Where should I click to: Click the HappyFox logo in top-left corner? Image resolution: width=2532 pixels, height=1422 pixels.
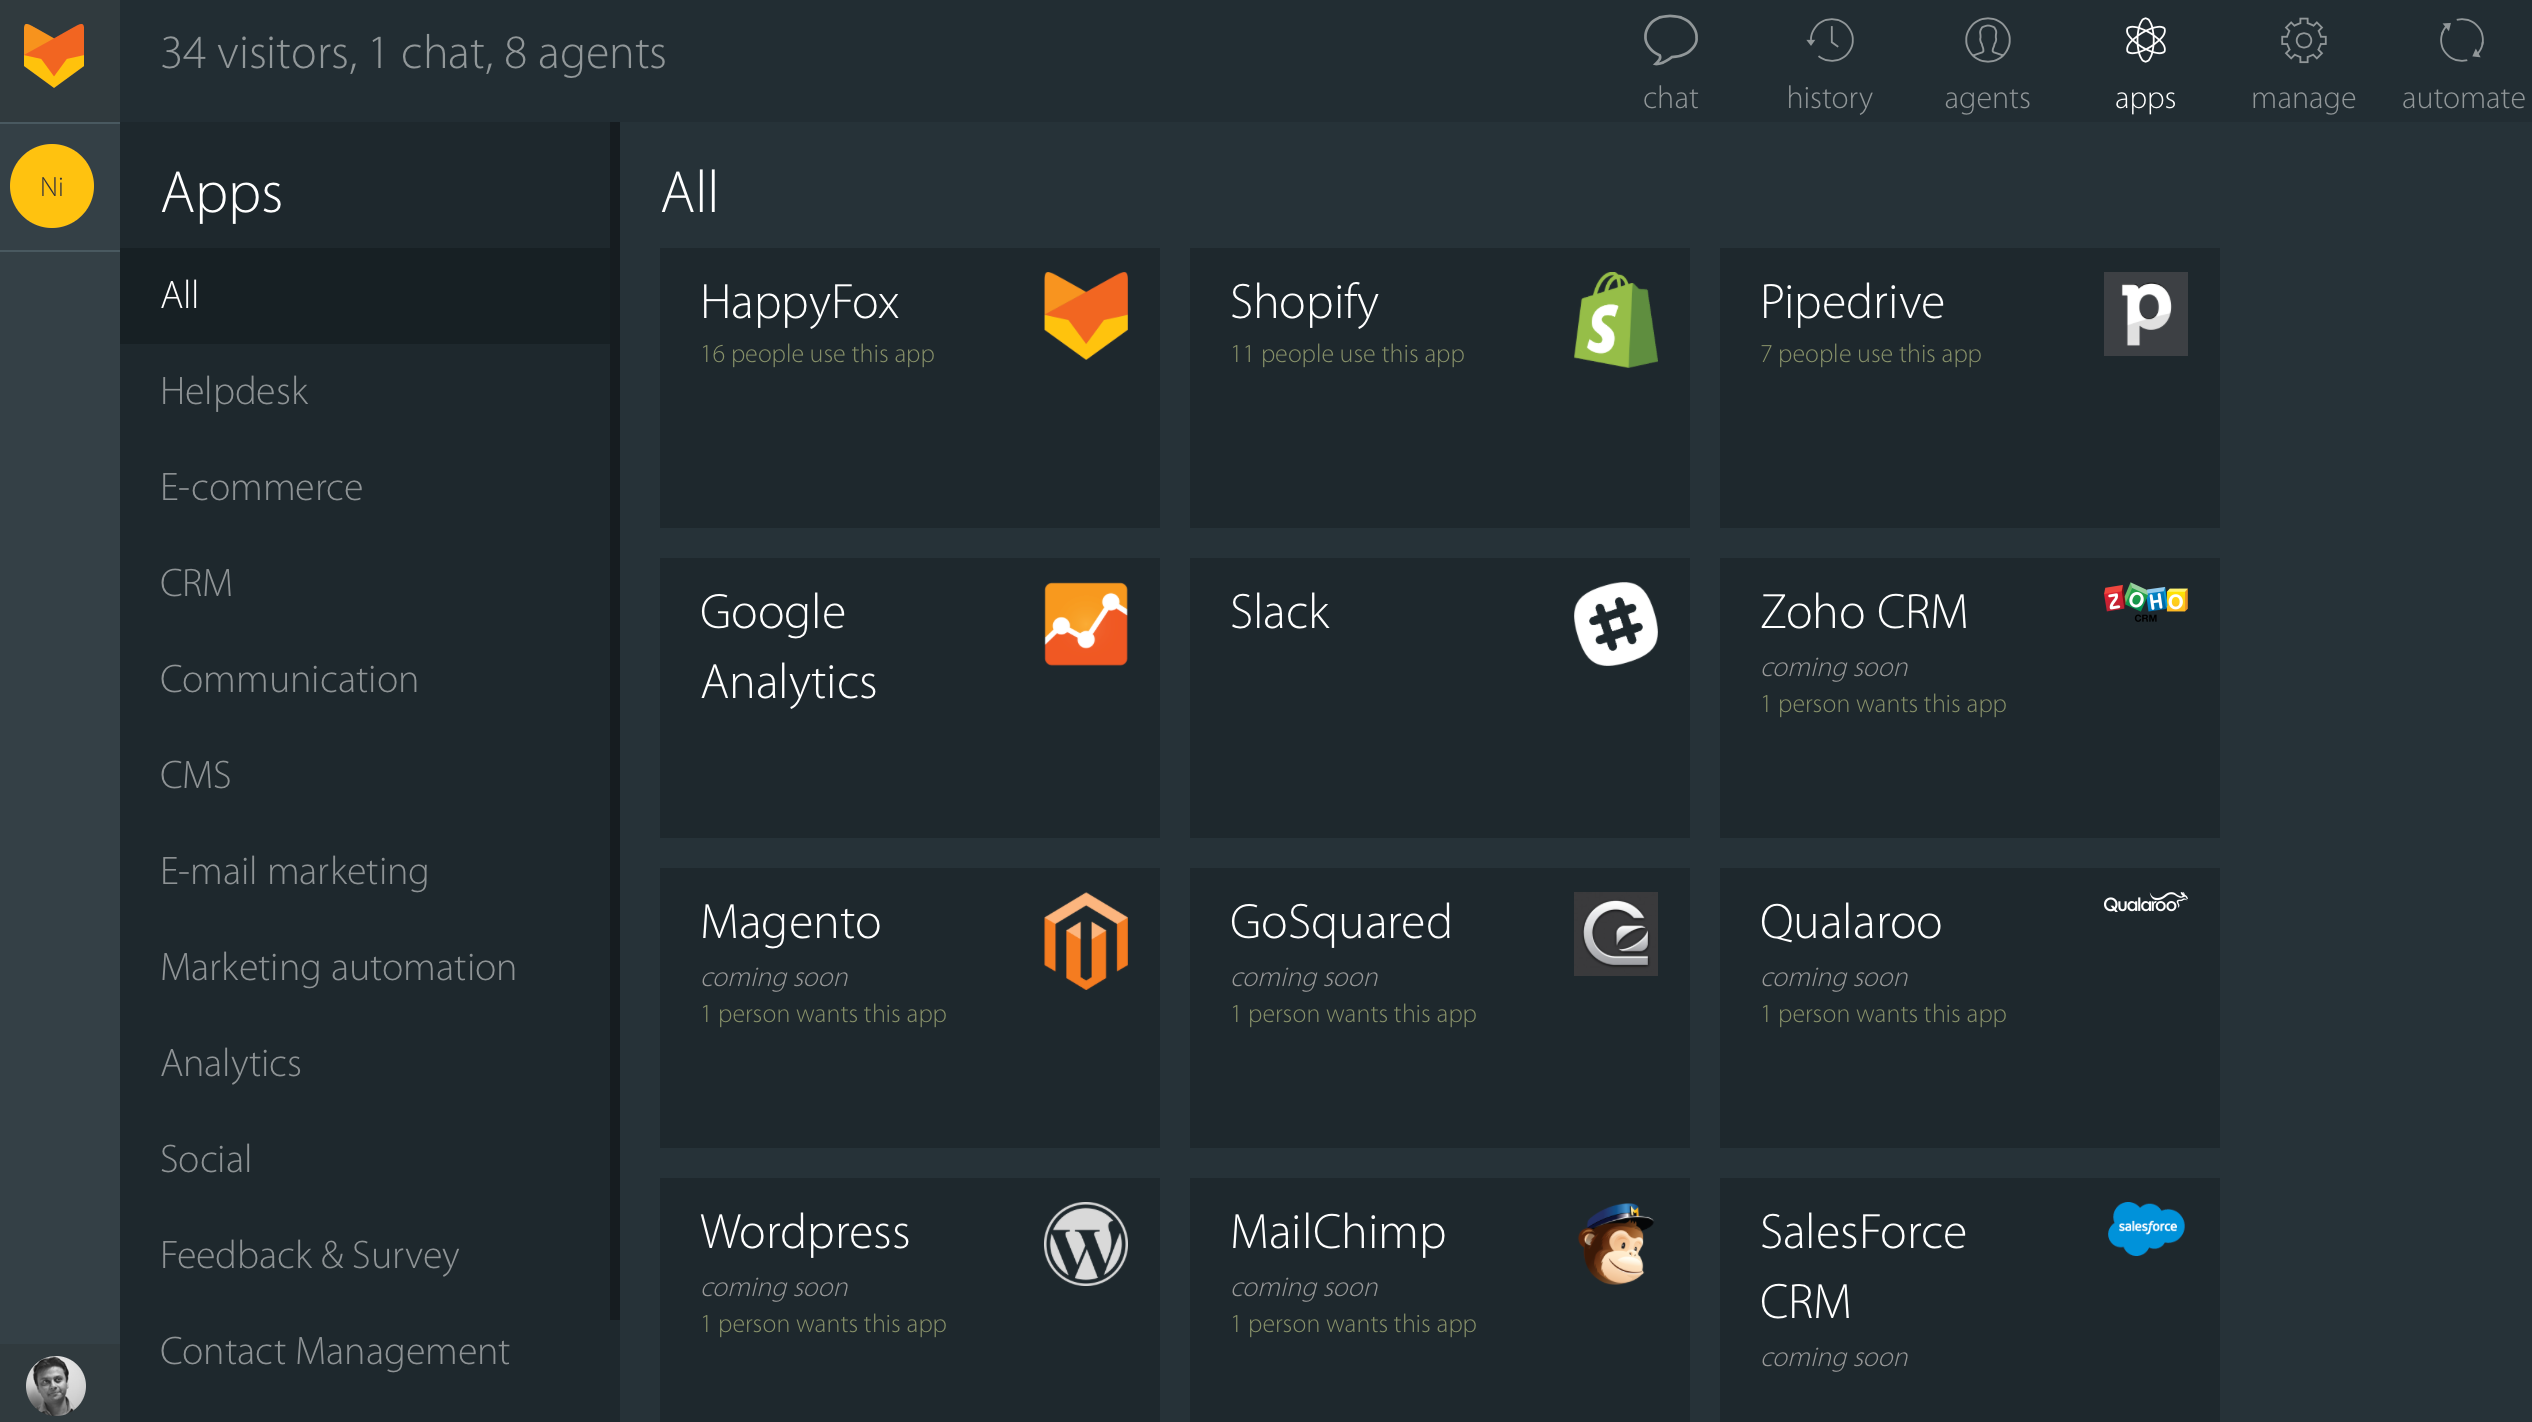[x=54, y=56]
